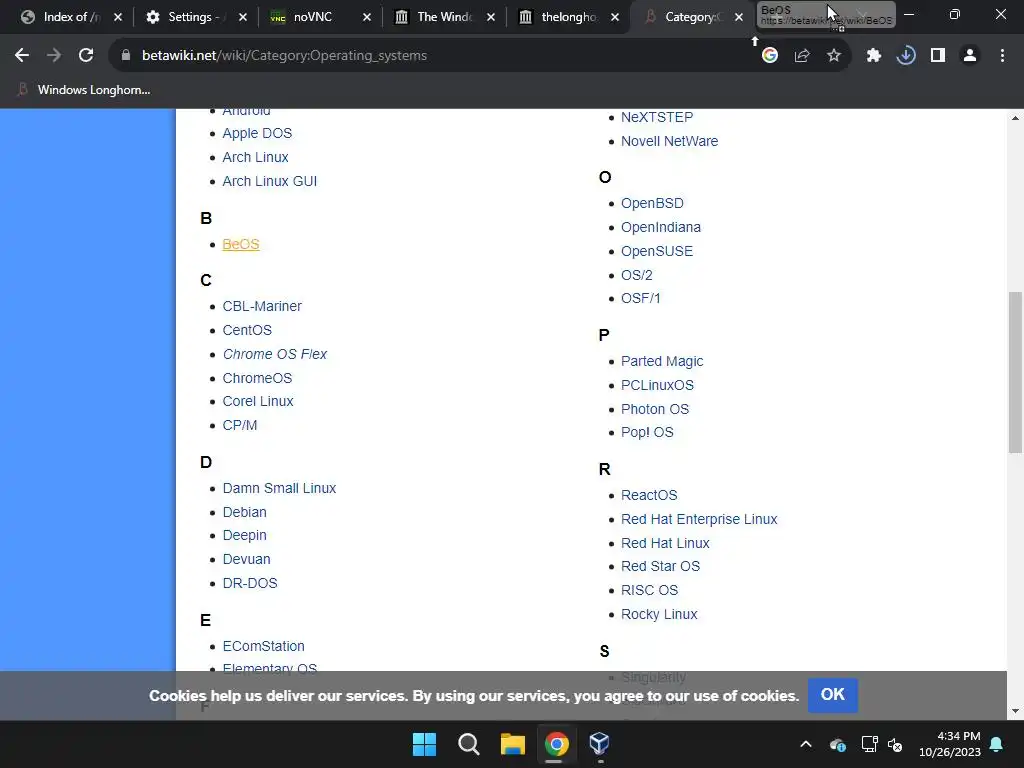Share this page via share icon
1024x768 pixels.
(x=802, y=56)
